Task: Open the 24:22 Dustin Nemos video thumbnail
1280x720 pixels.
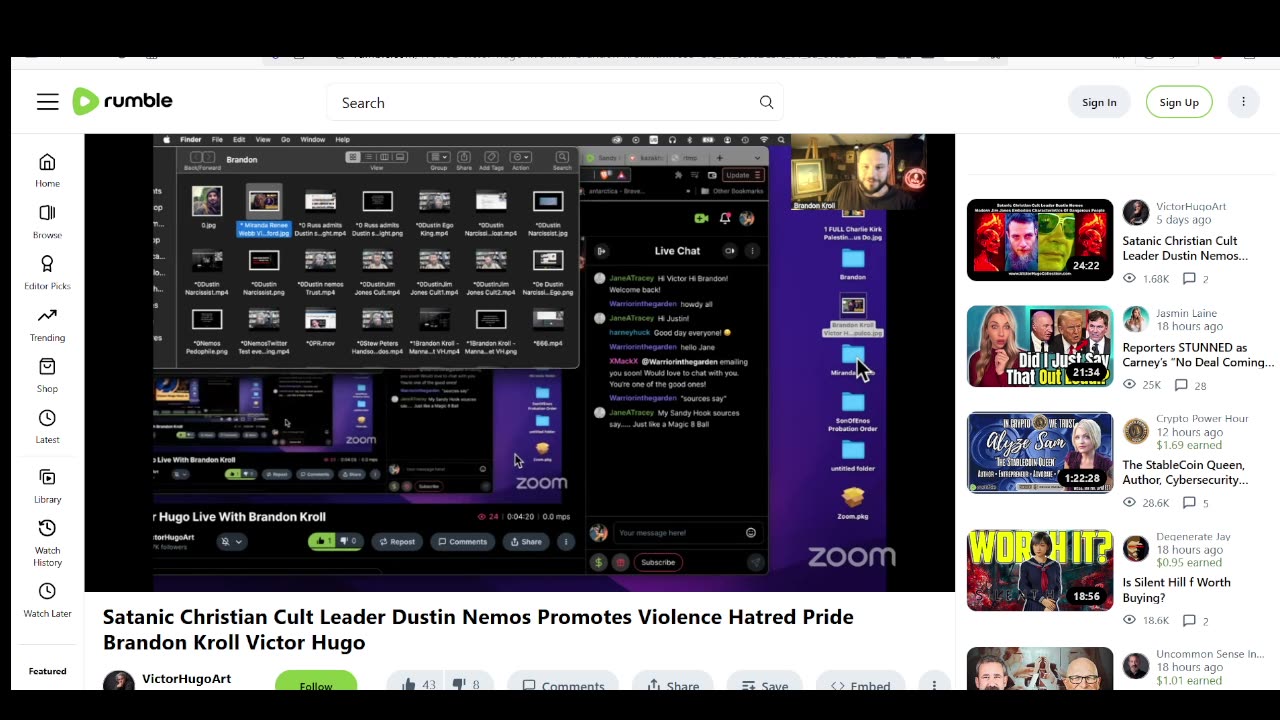Action: point(1040,240)
